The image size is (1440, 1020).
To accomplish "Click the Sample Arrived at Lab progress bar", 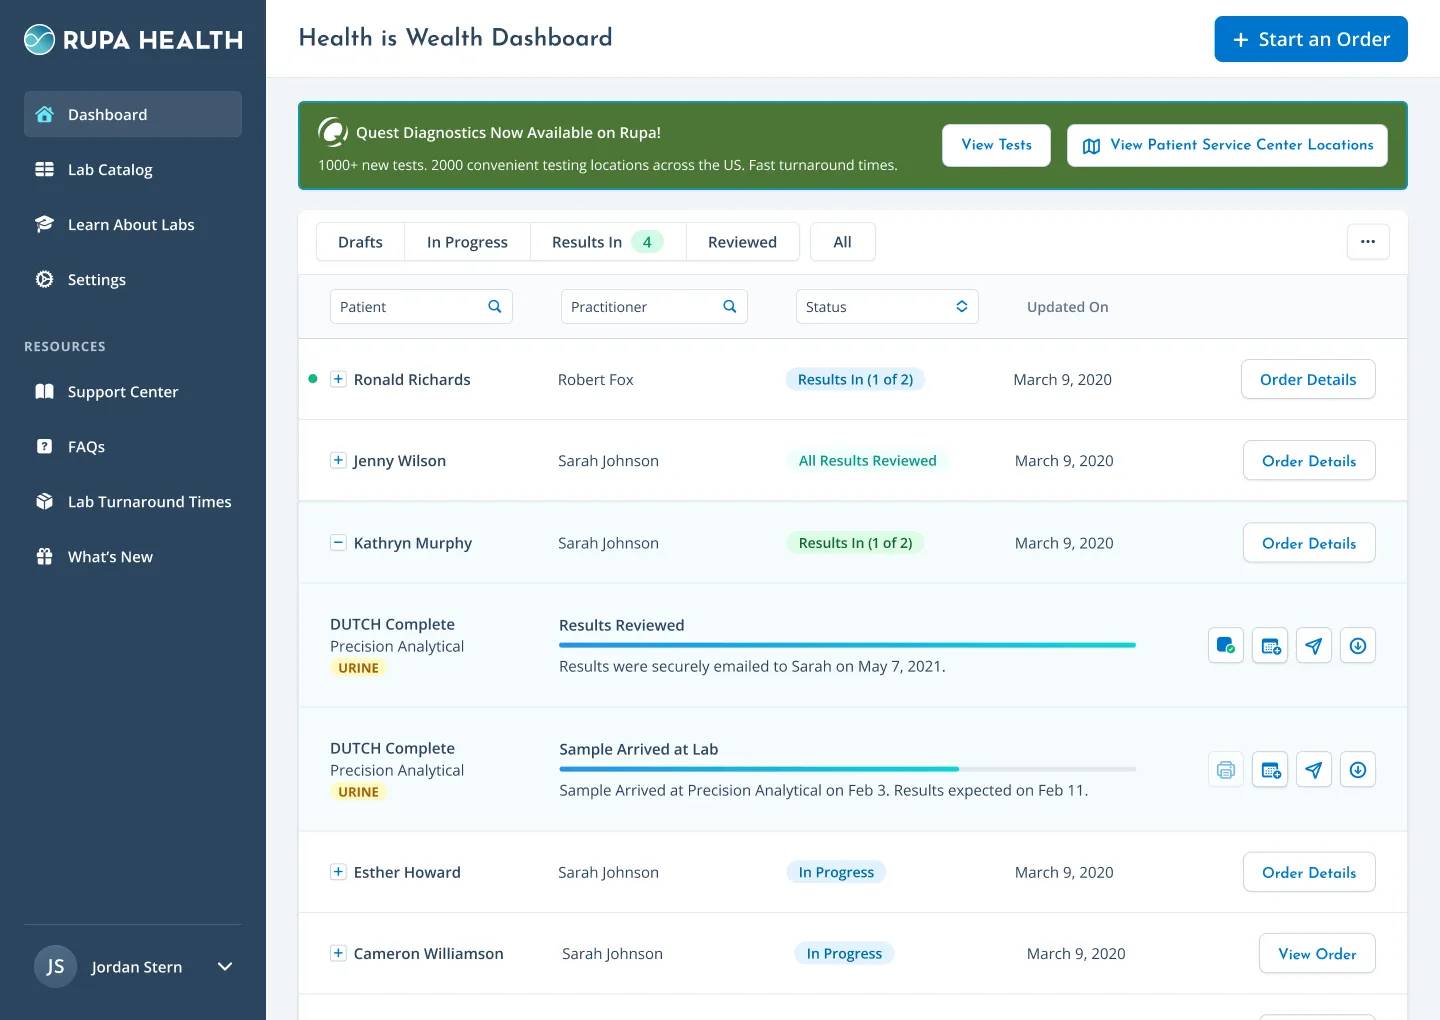I will [847, 769].
